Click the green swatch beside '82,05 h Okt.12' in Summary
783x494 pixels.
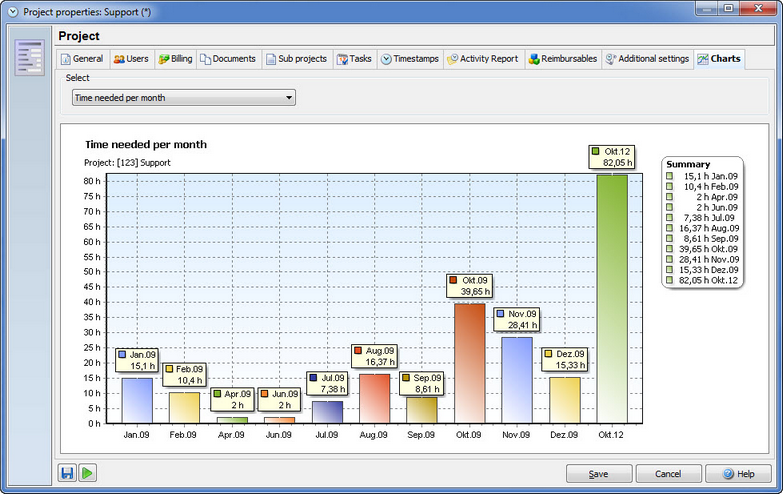coord(670,280)
